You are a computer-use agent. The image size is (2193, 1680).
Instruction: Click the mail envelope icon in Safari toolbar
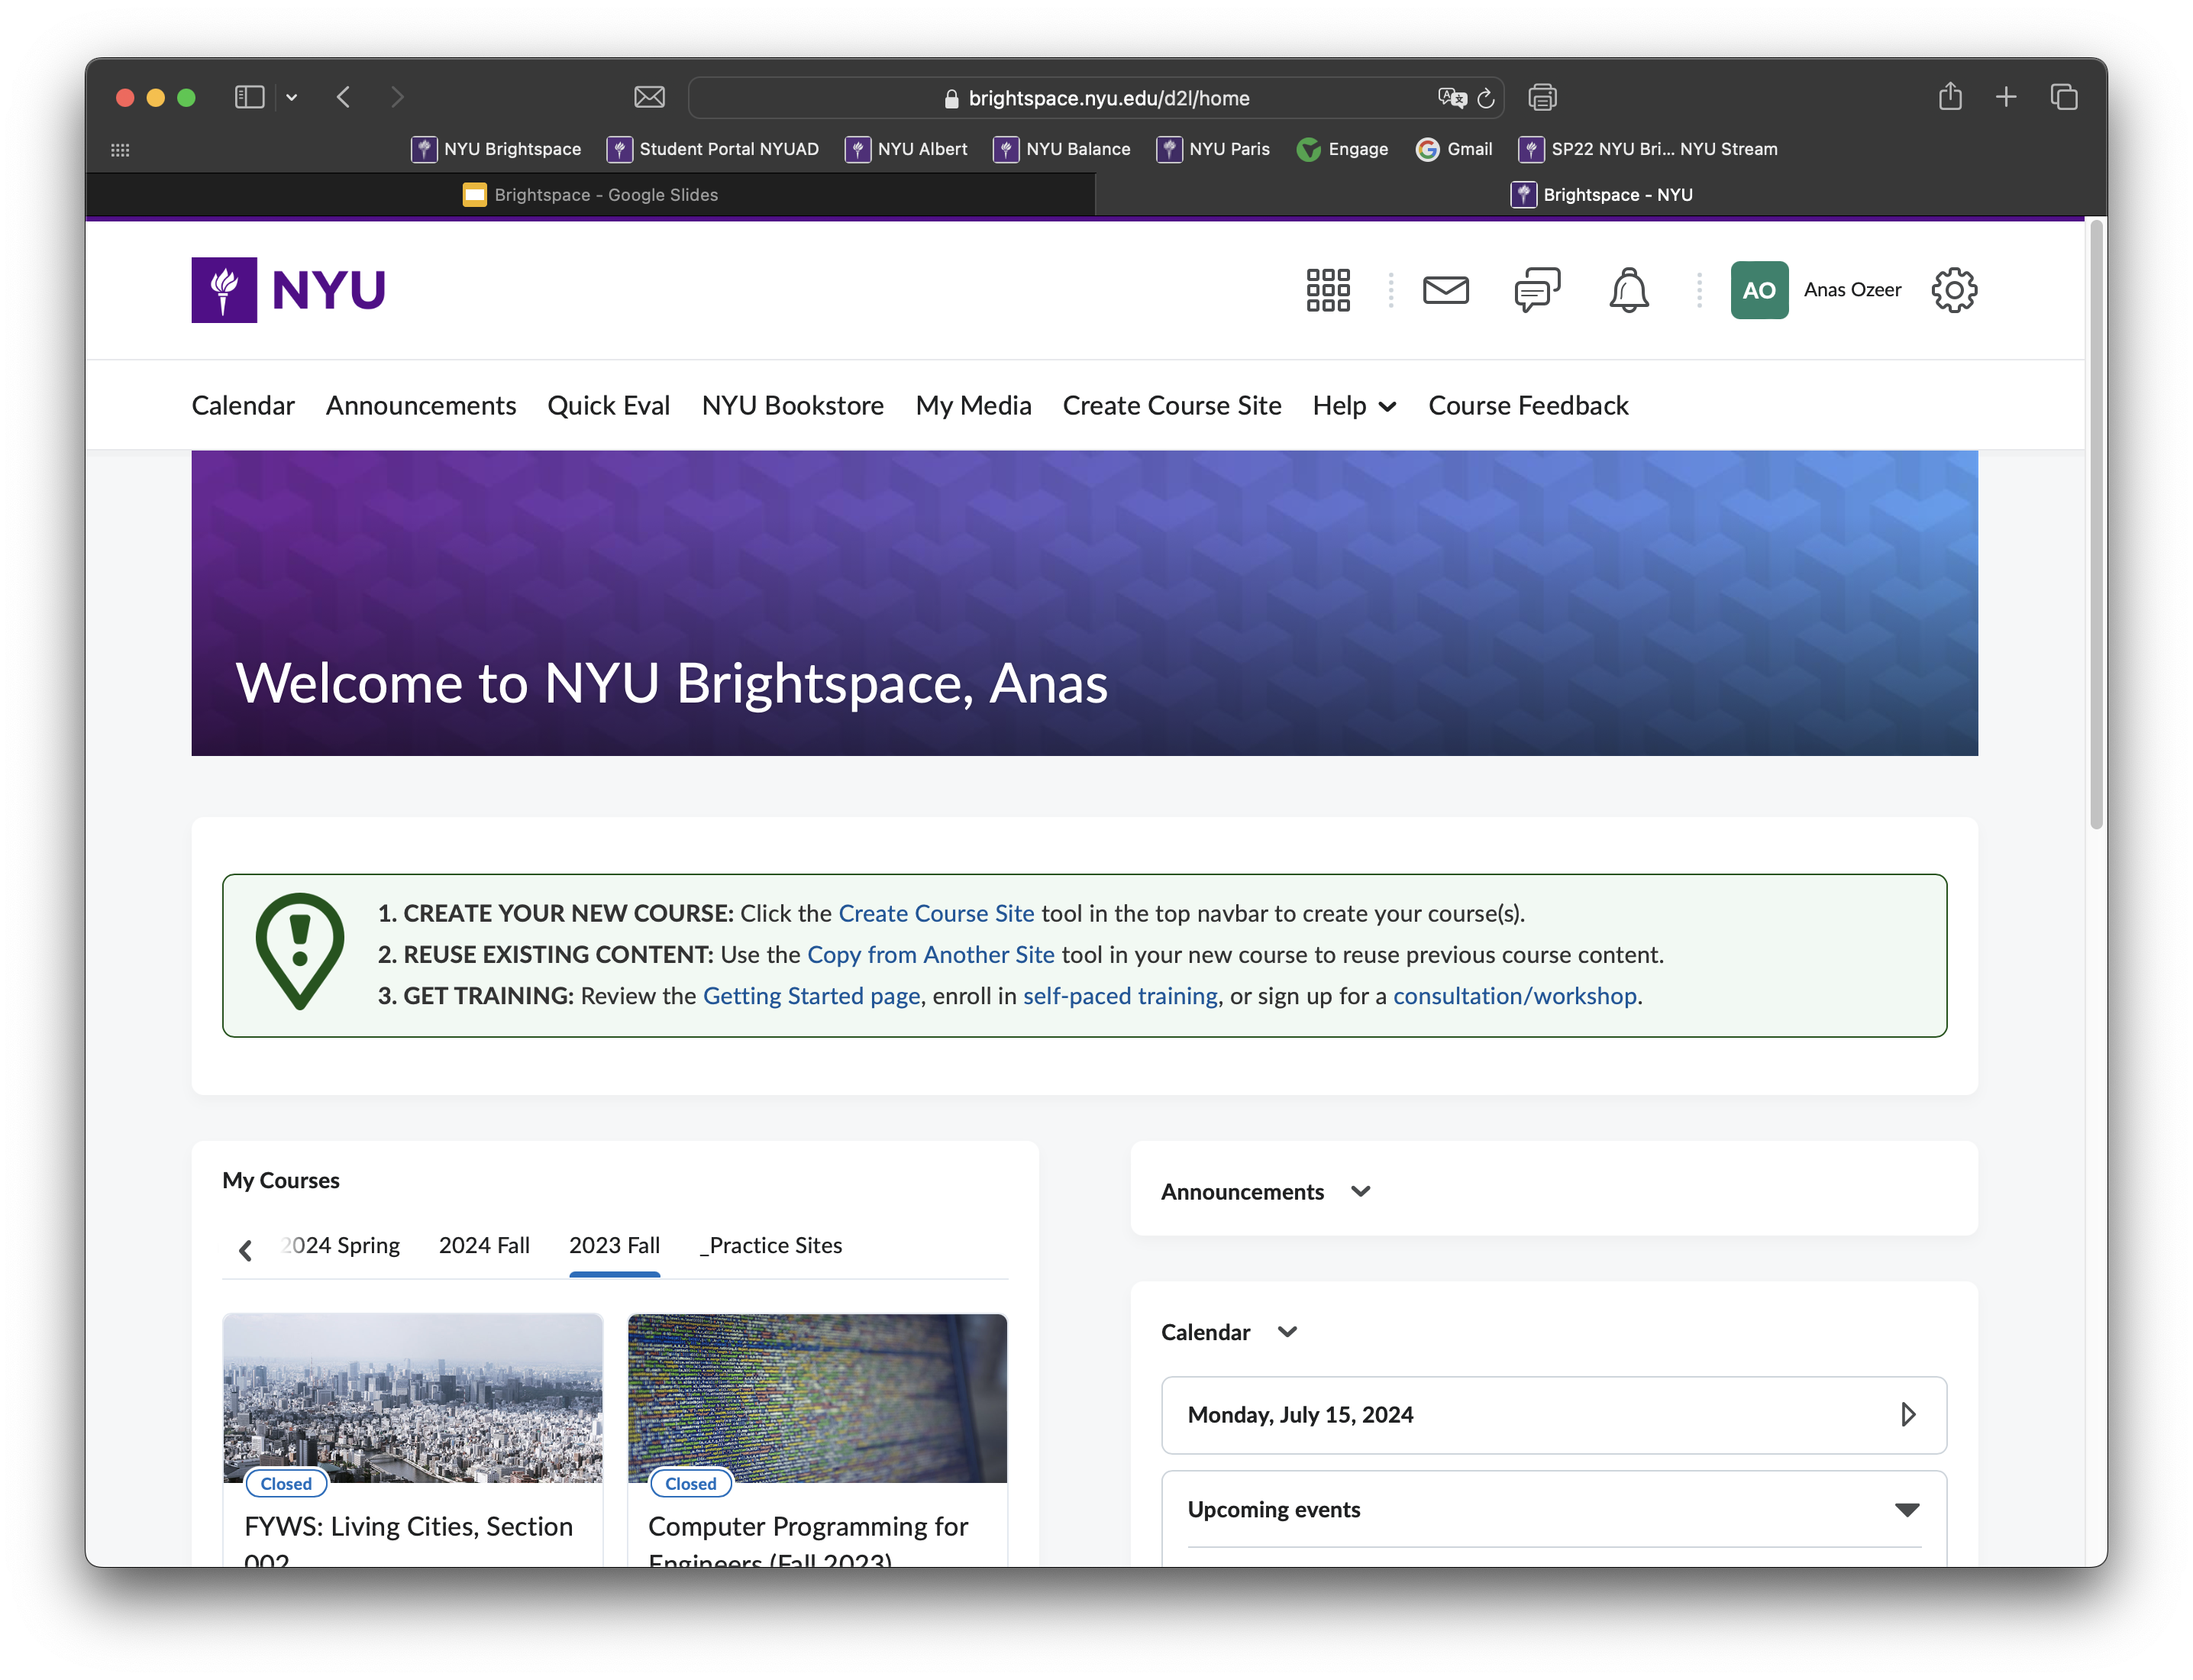649,97
